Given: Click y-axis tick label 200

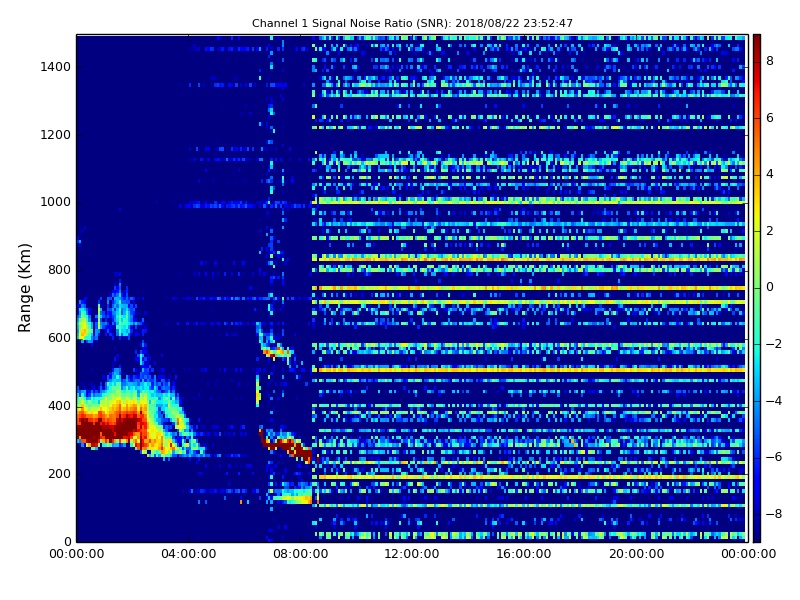Looking at the screenshot, I should 59,473.
